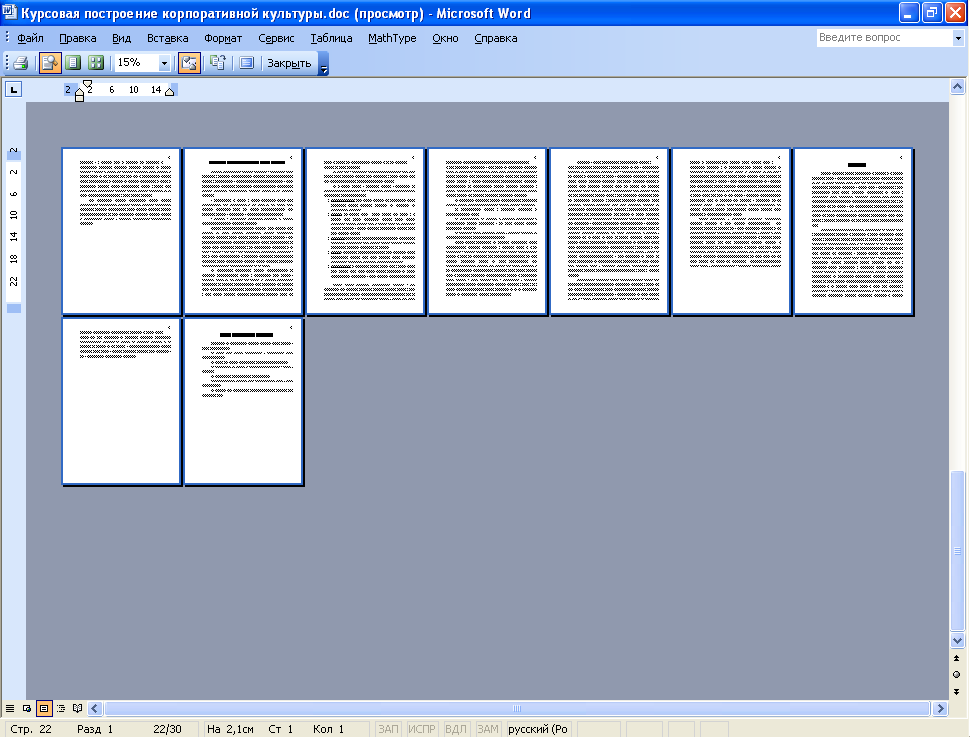Switch to Full Screen view icon
The image size is (970, 737).
(x=247, y=62)
